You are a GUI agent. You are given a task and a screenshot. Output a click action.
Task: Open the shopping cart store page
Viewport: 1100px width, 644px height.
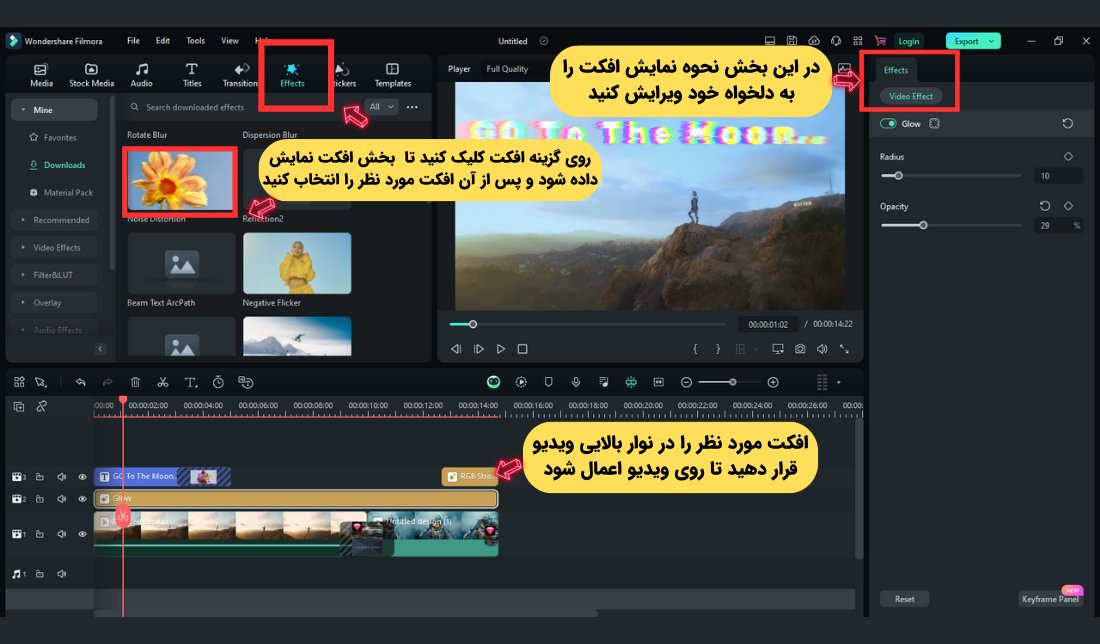[880, 40]
